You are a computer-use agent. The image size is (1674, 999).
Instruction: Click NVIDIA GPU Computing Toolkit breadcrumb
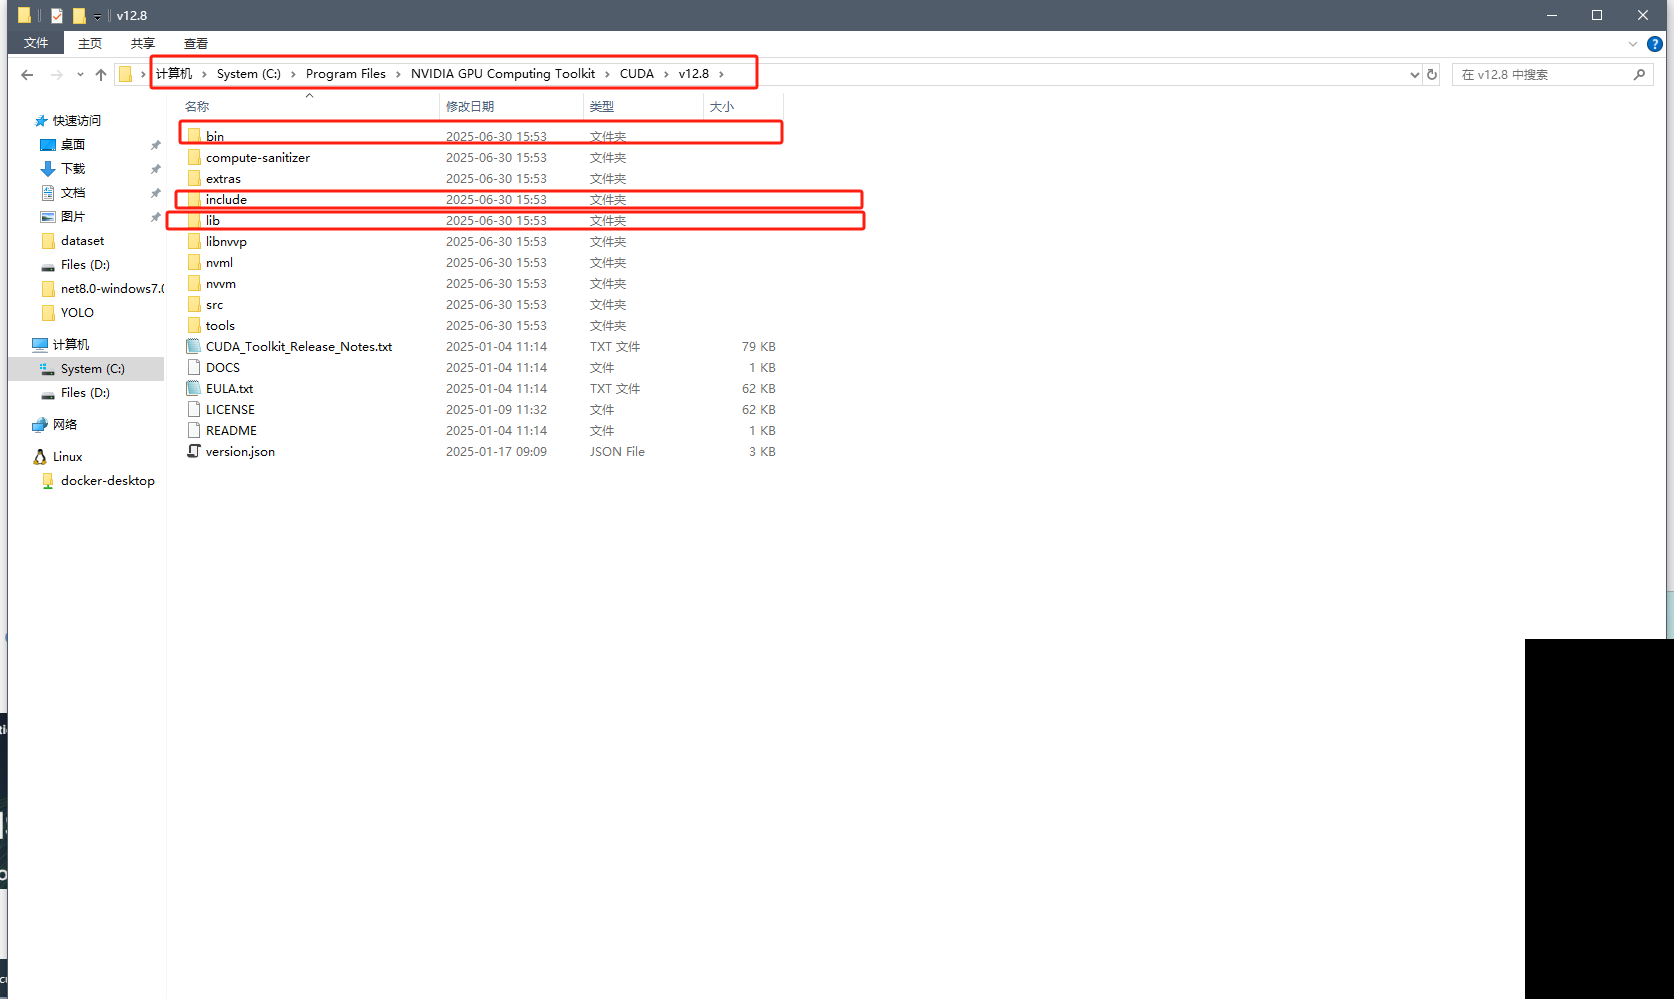502,73
